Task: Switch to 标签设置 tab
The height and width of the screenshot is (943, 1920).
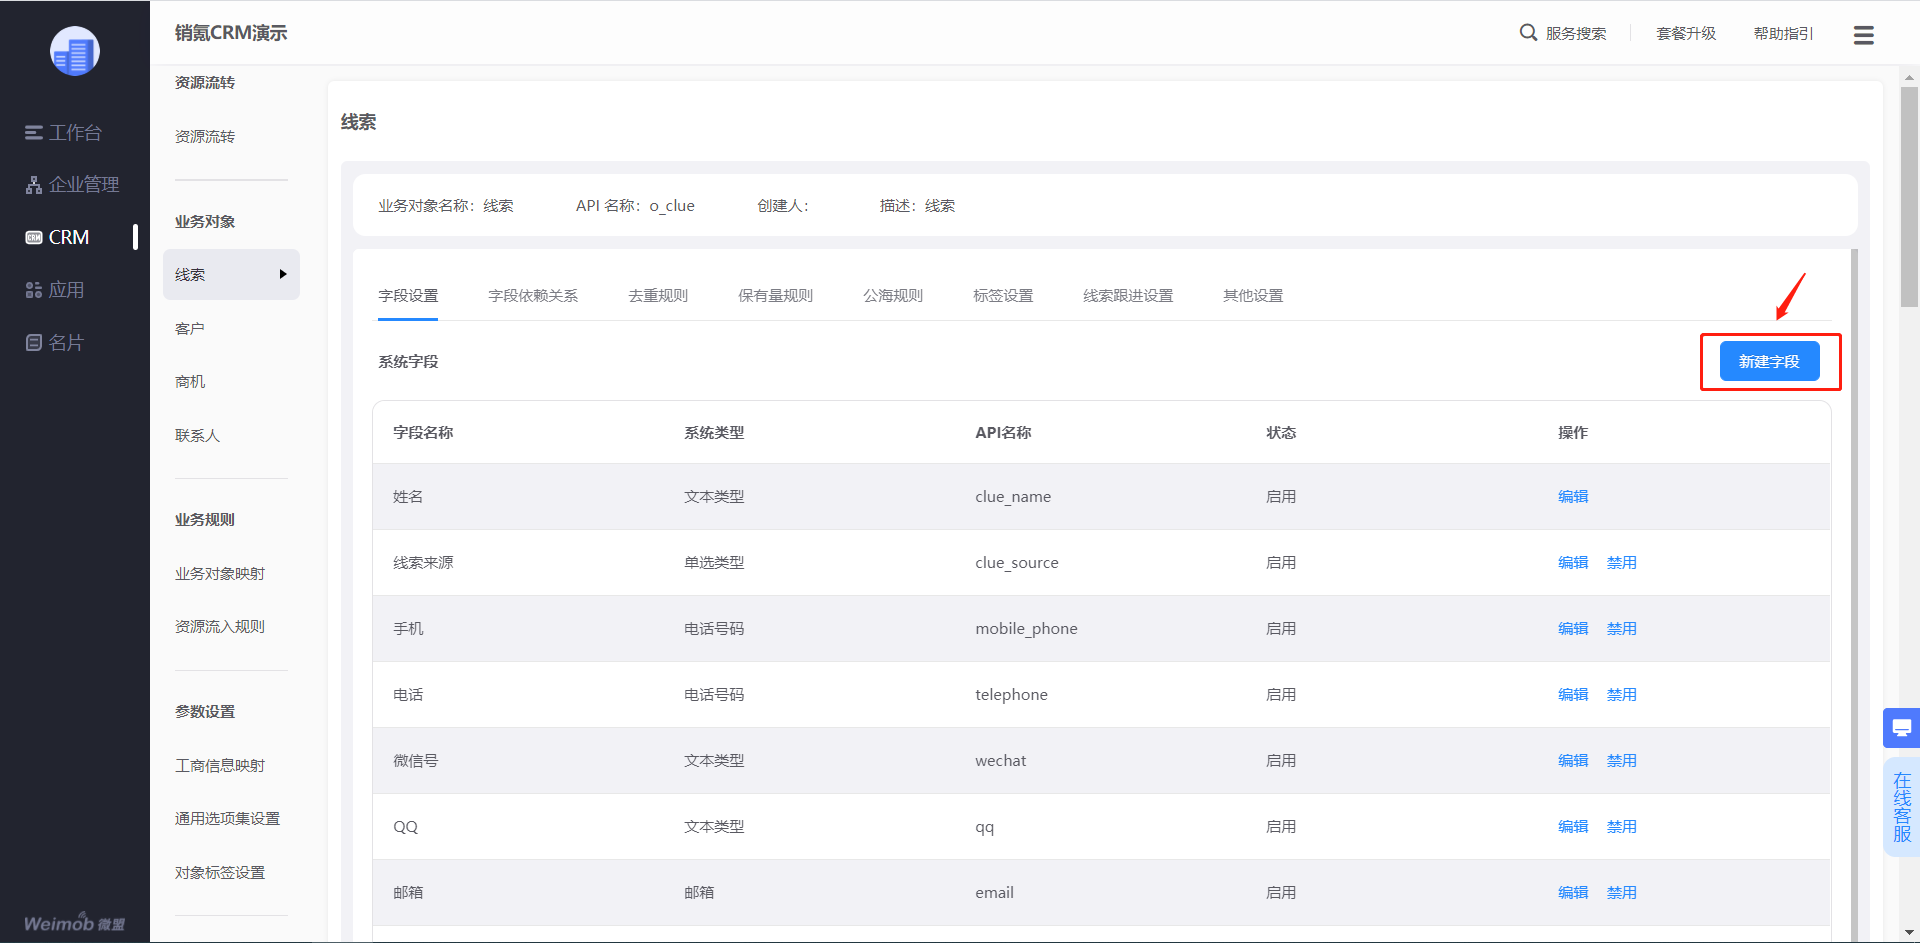Action: point(1003,296)
